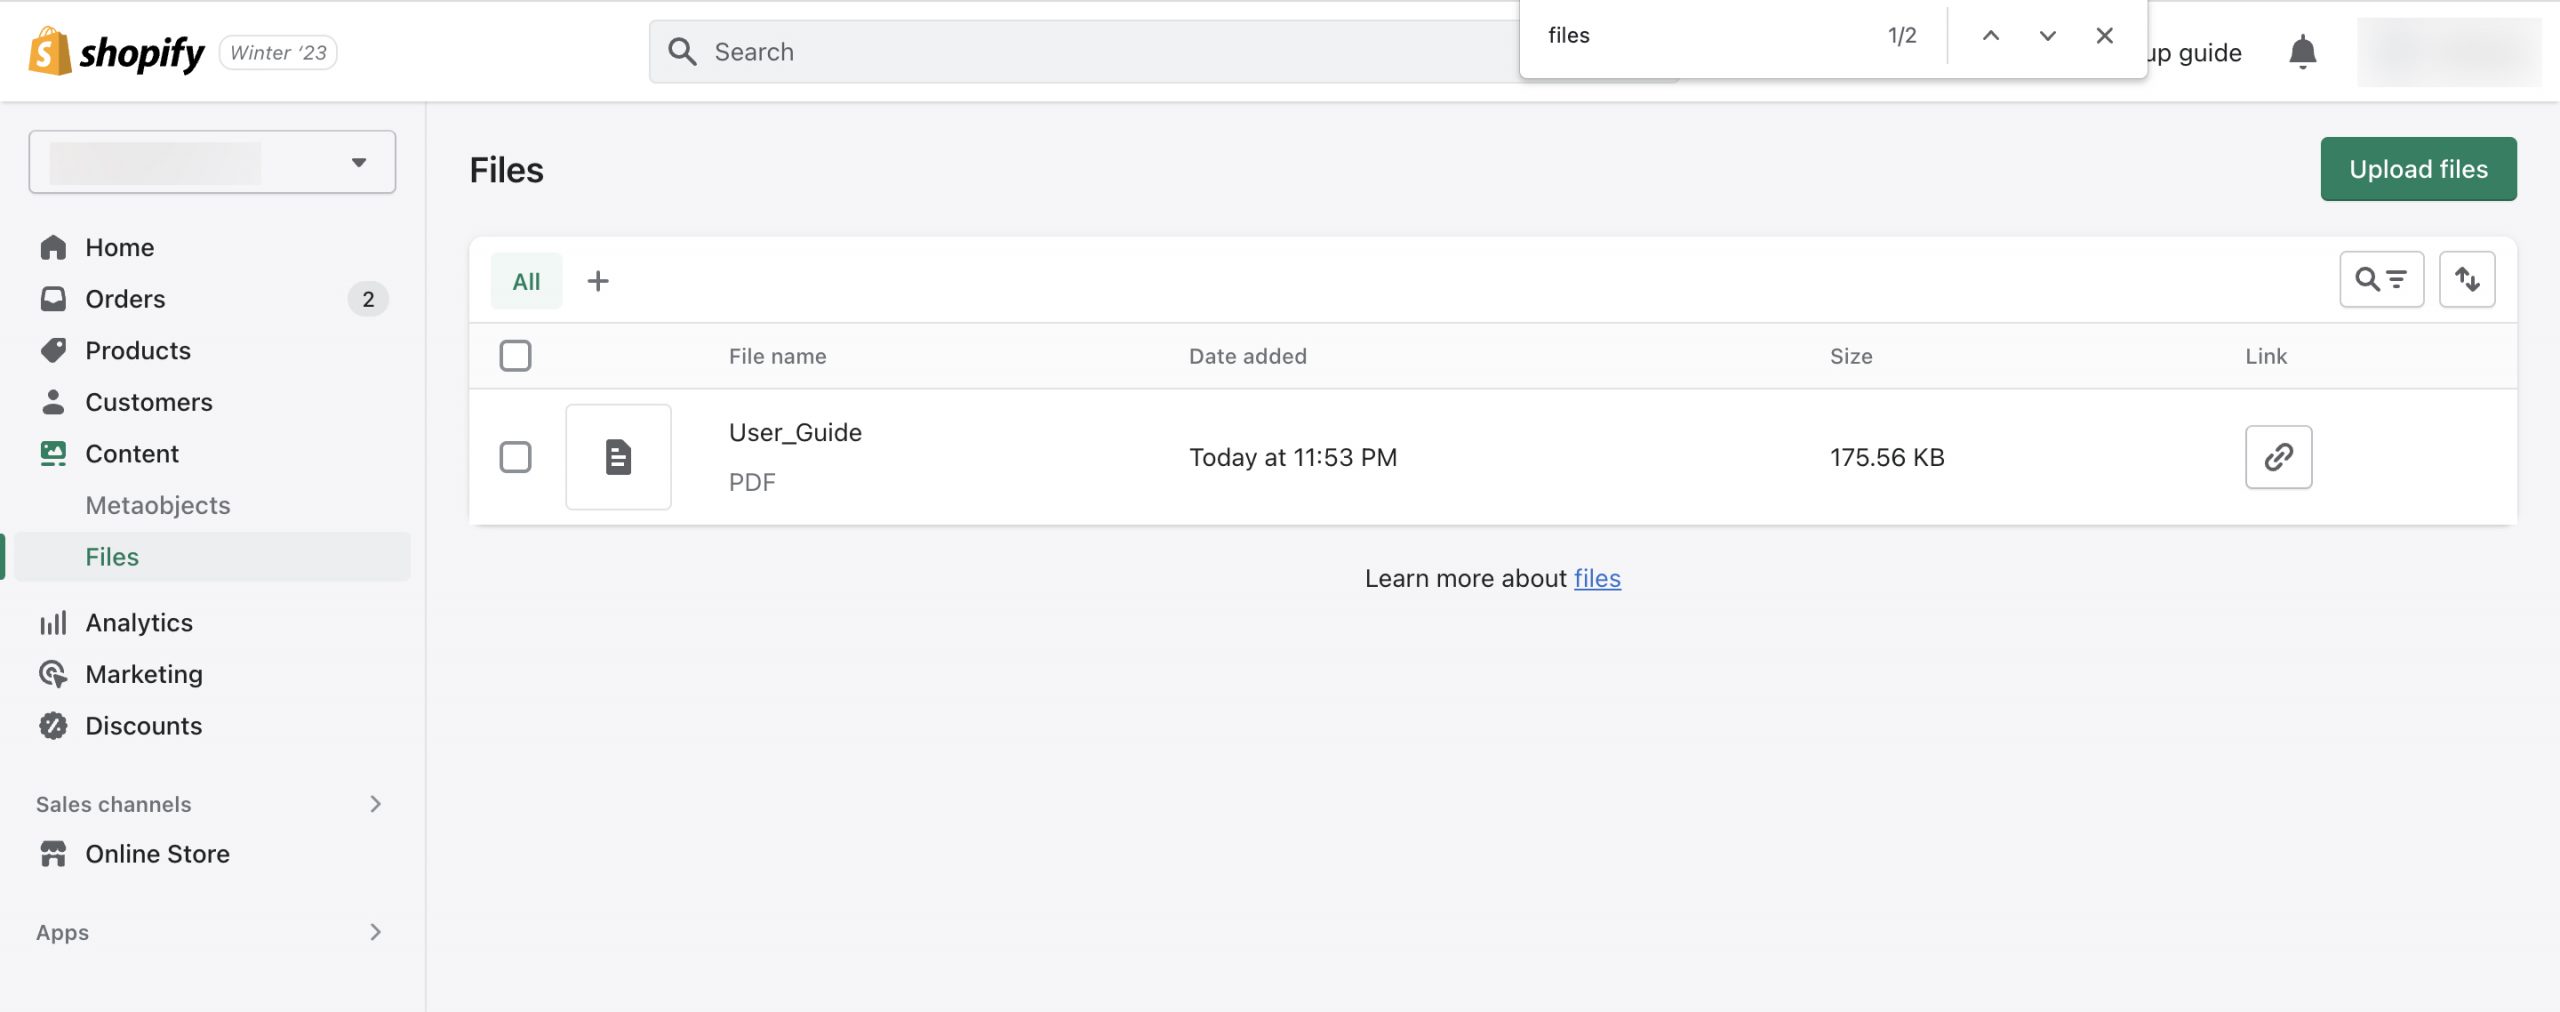Screen dimensions: 2560x1012
Task: Check the select-all checkbox in the header row
Action: coord(516,356)
